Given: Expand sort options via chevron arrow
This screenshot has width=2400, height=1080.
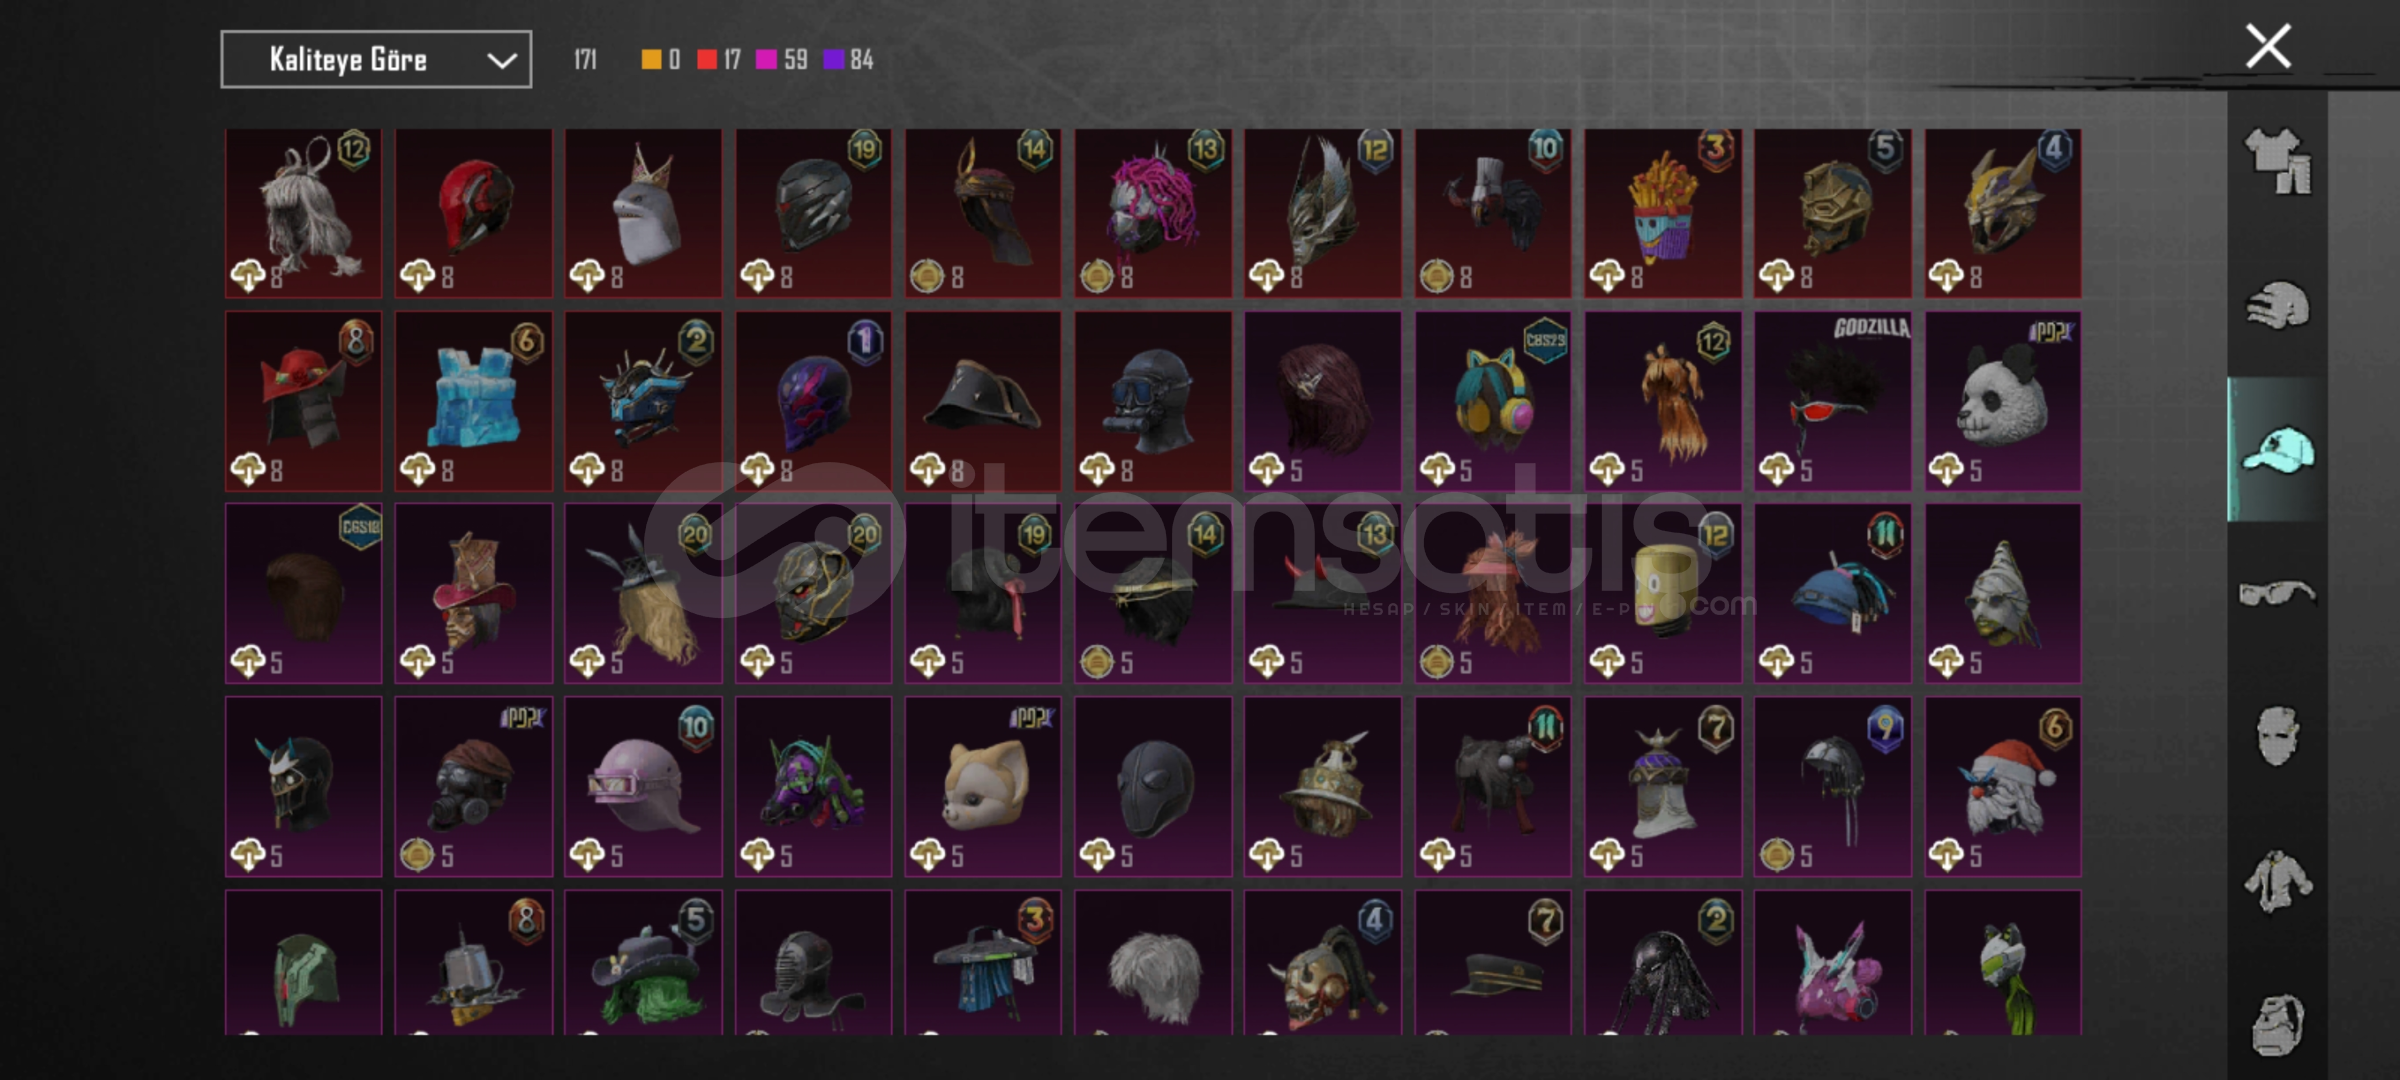Looking at the screenshot, I should (502, 61).
